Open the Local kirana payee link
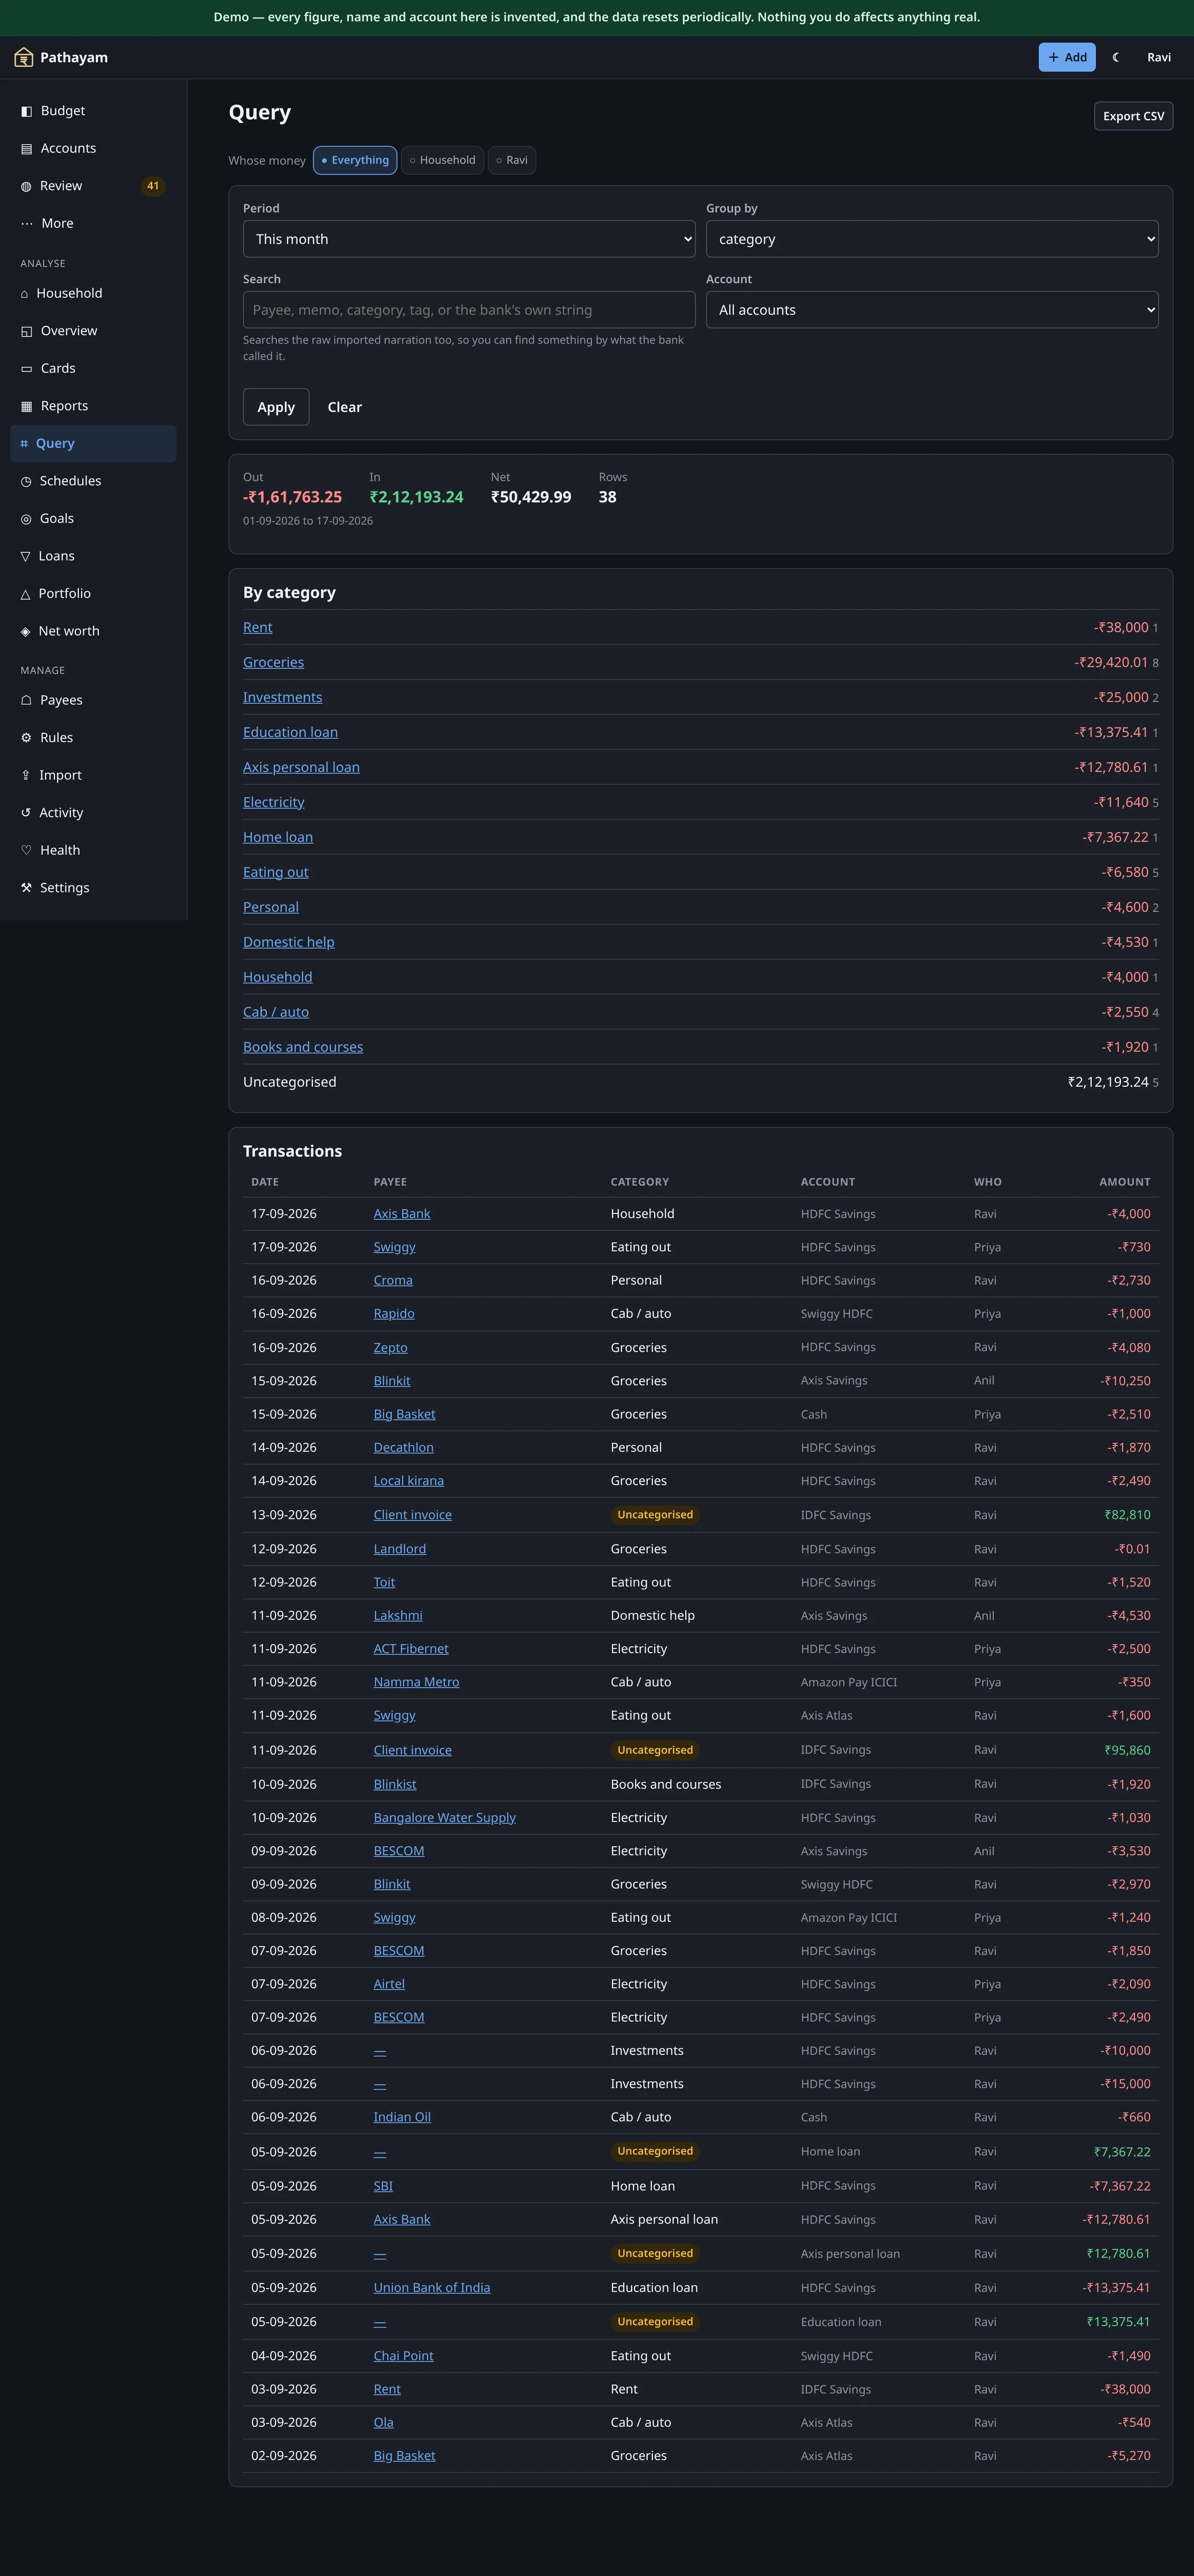 point(408,1481)
